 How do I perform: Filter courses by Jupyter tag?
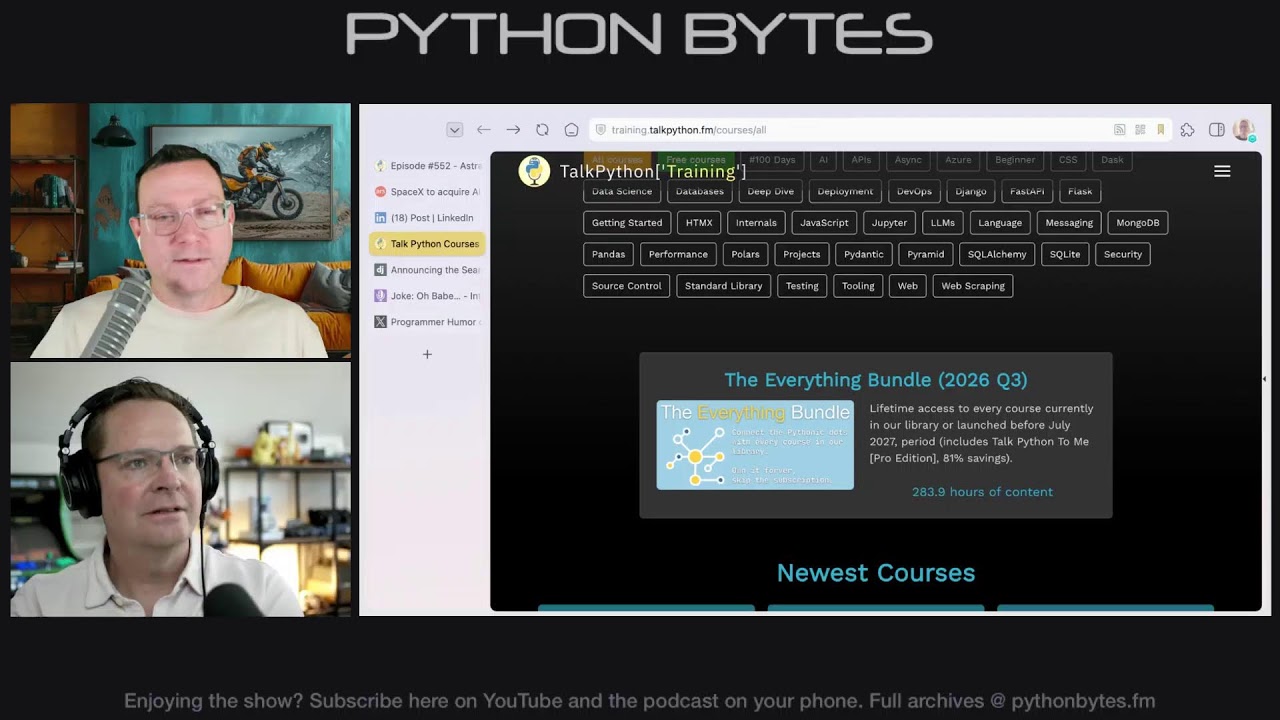click(889, 223)
